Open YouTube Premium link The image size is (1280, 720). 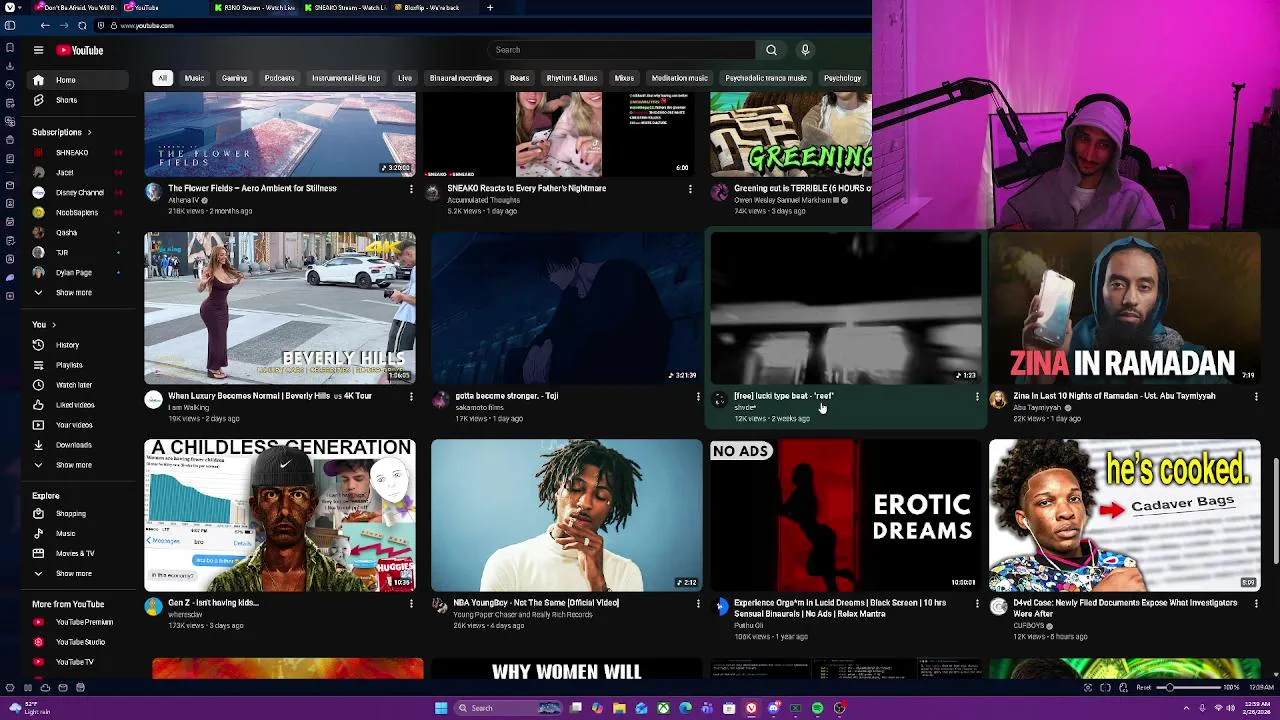point(78,622)
